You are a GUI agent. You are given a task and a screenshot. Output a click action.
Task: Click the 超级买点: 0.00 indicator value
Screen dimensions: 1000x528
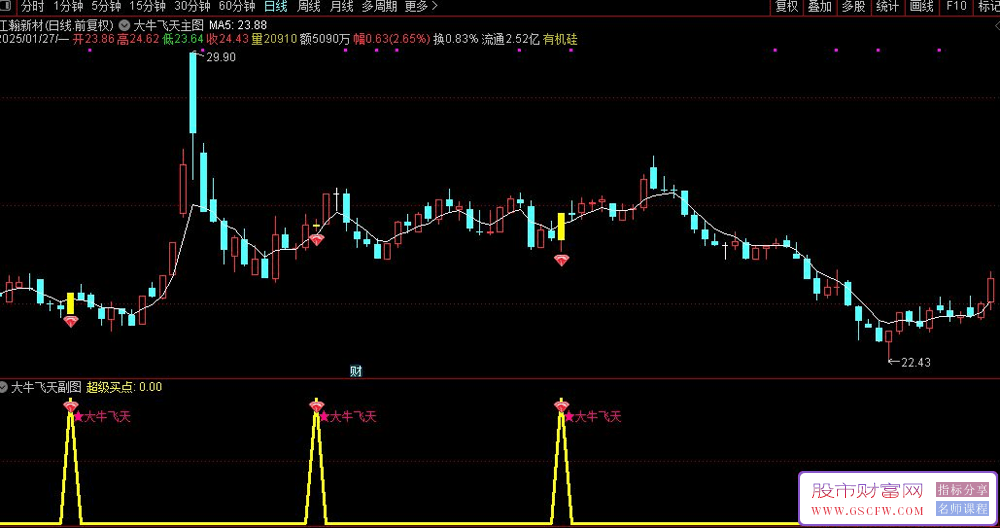coord(124,387)
